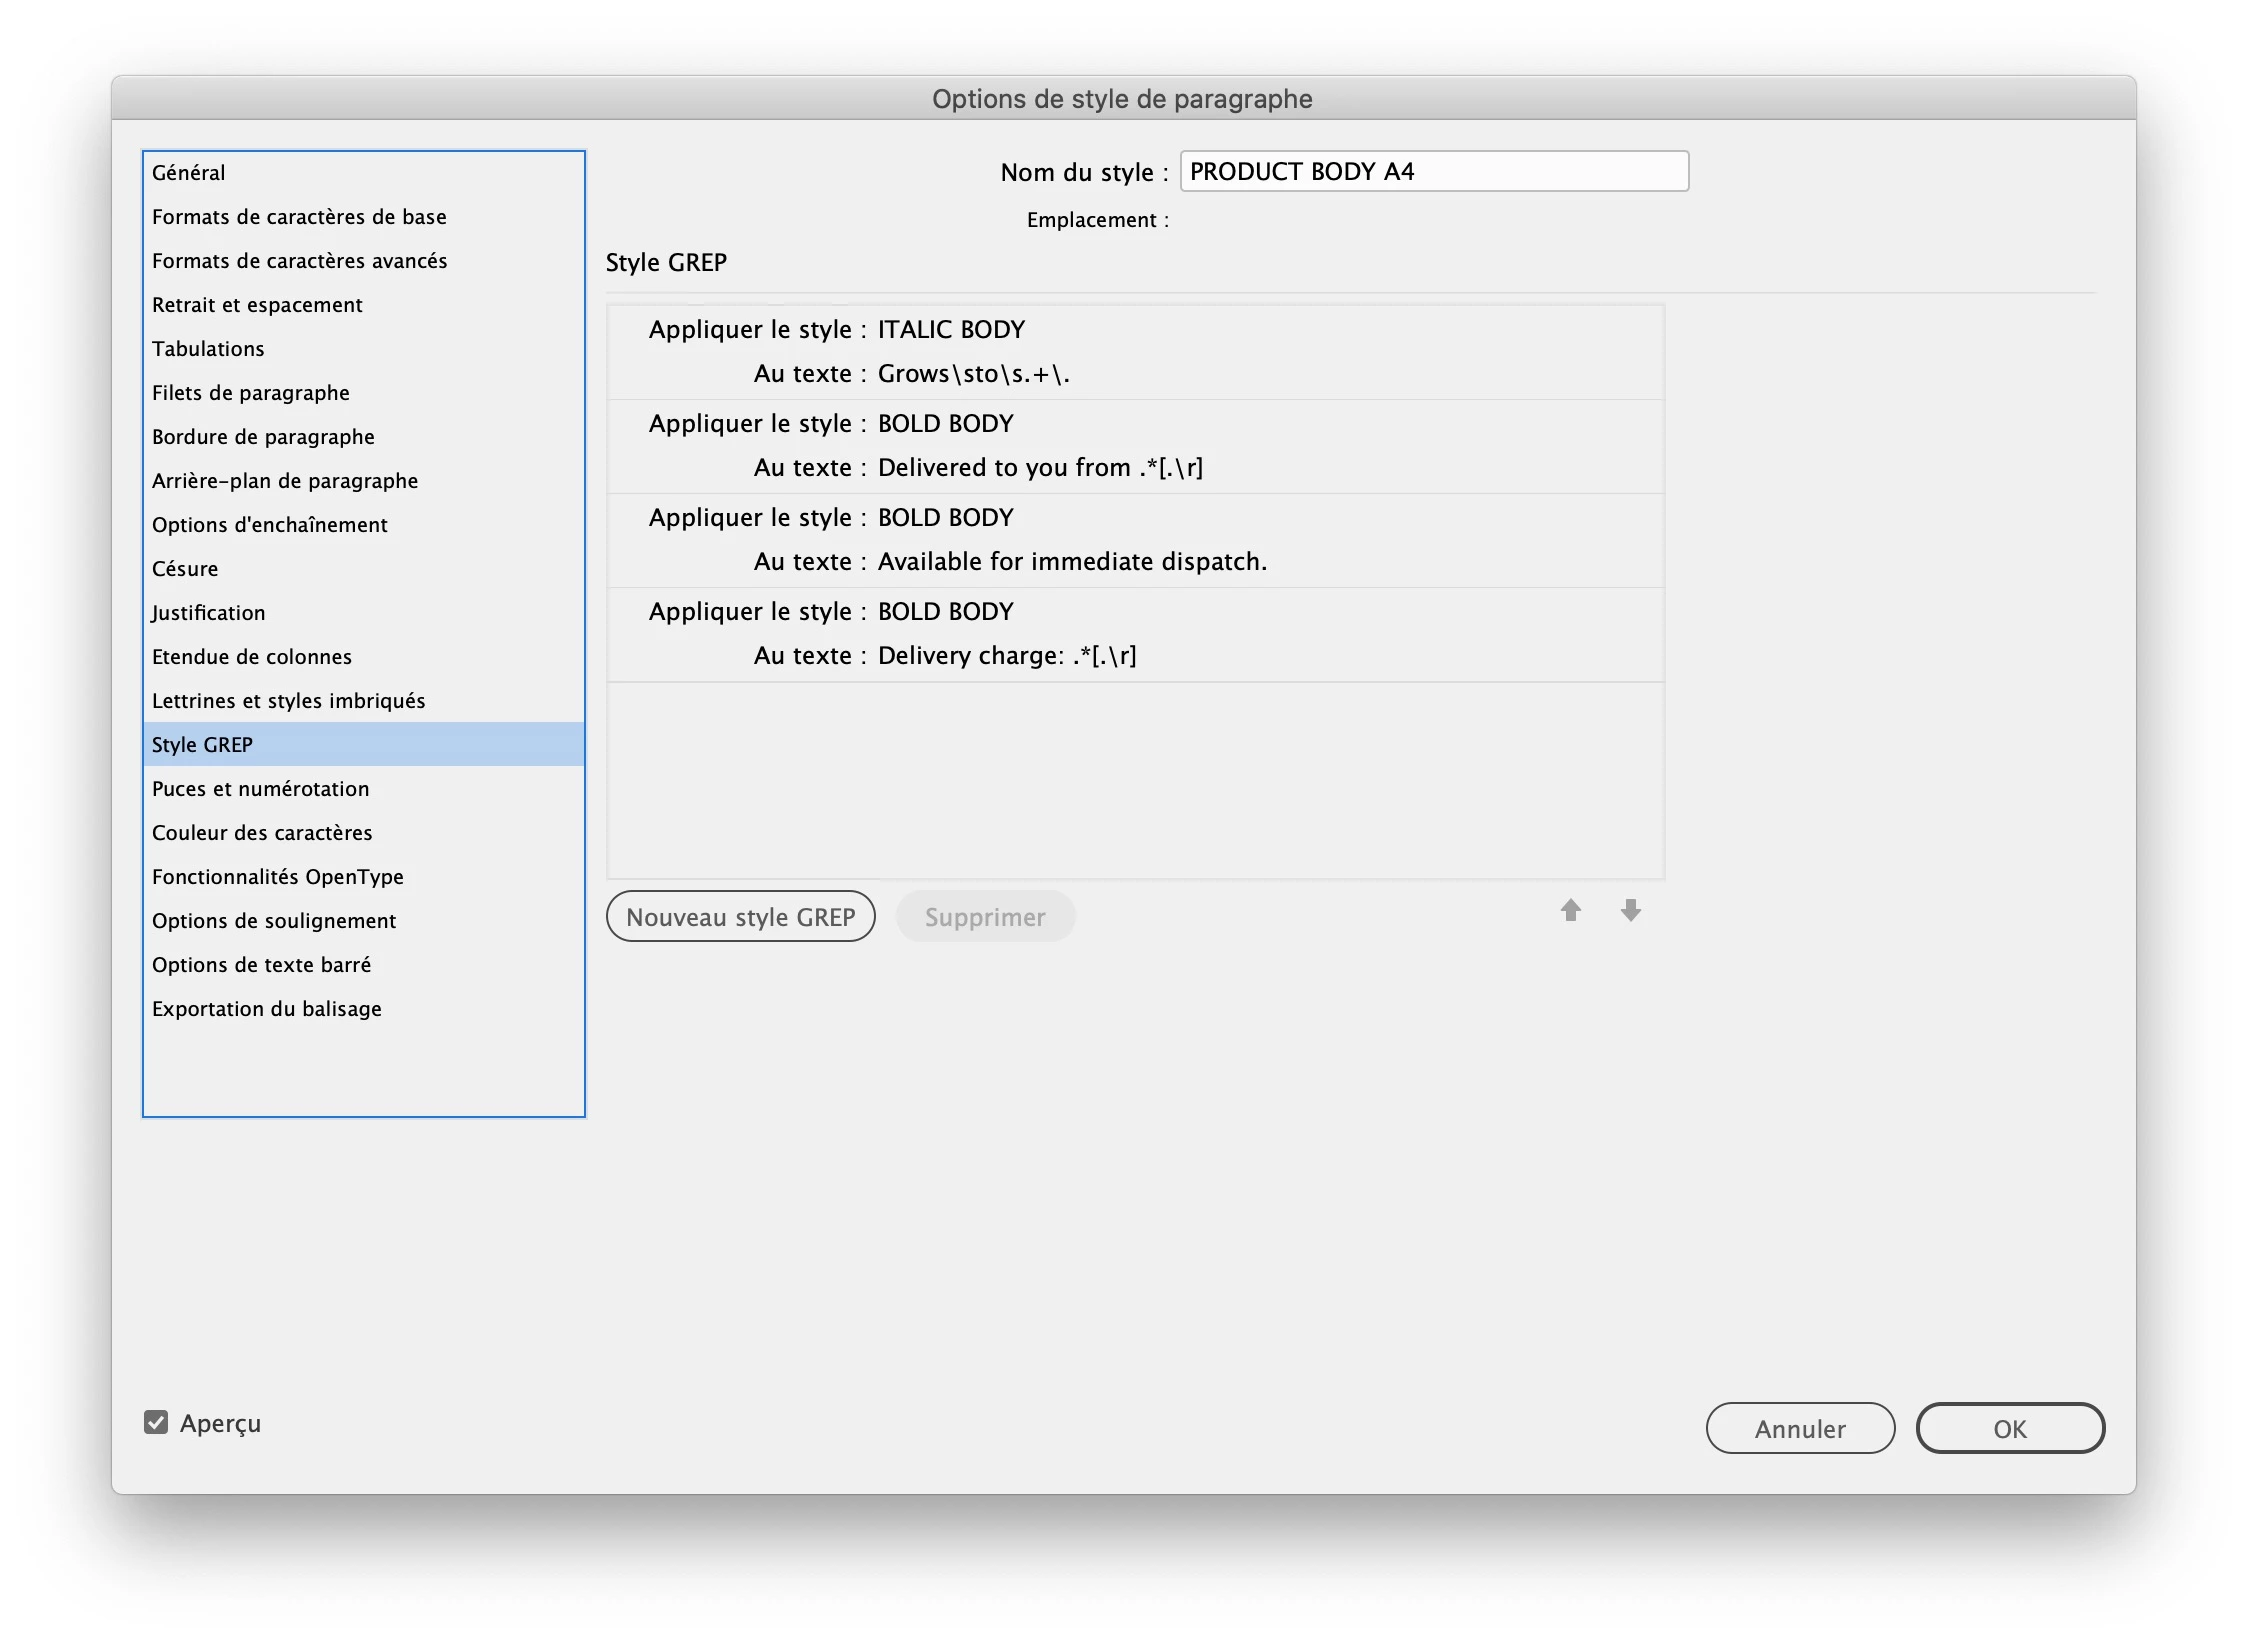Select the Delivered to you from expression

1040,467
